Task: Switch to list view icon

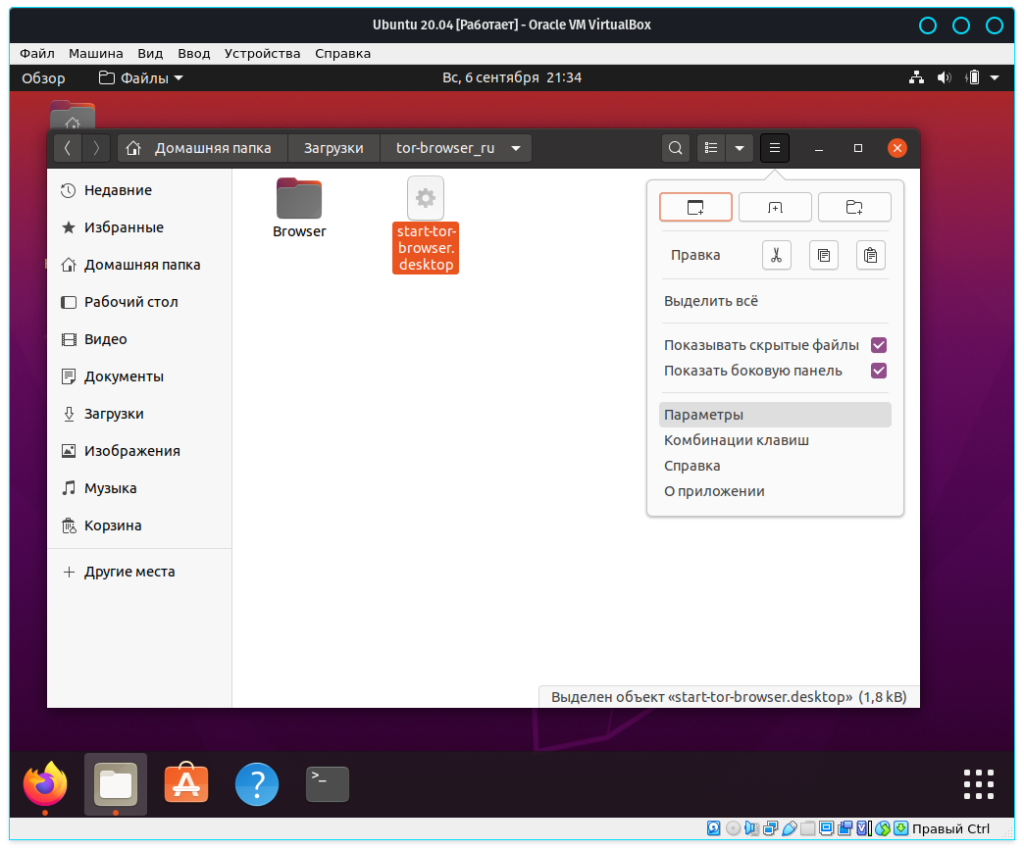Action: (711, 148)
